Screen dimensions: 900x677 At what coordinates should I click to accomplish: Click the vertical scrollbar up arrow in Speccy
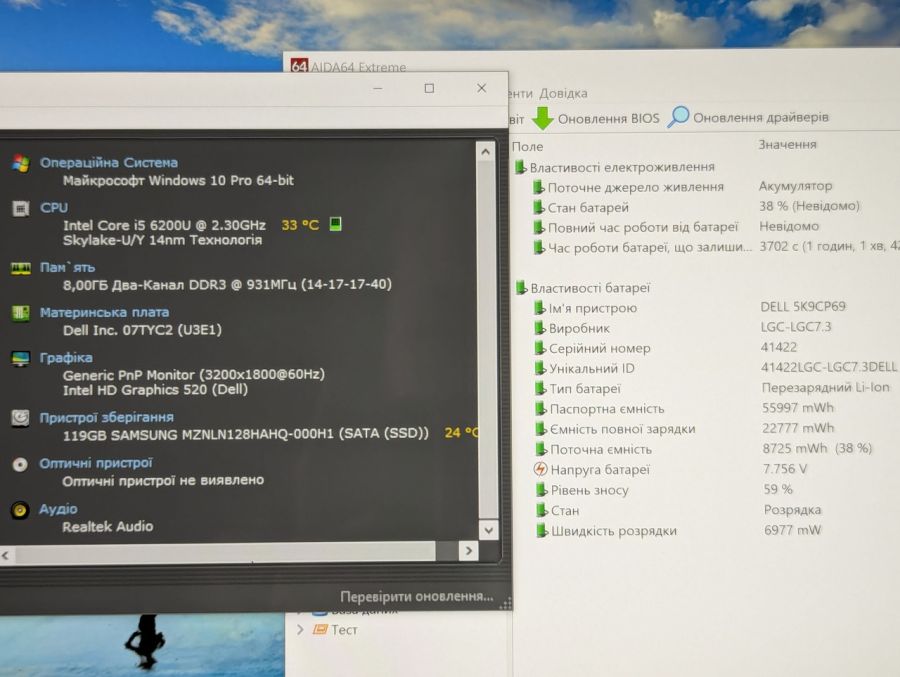(486, 152)
